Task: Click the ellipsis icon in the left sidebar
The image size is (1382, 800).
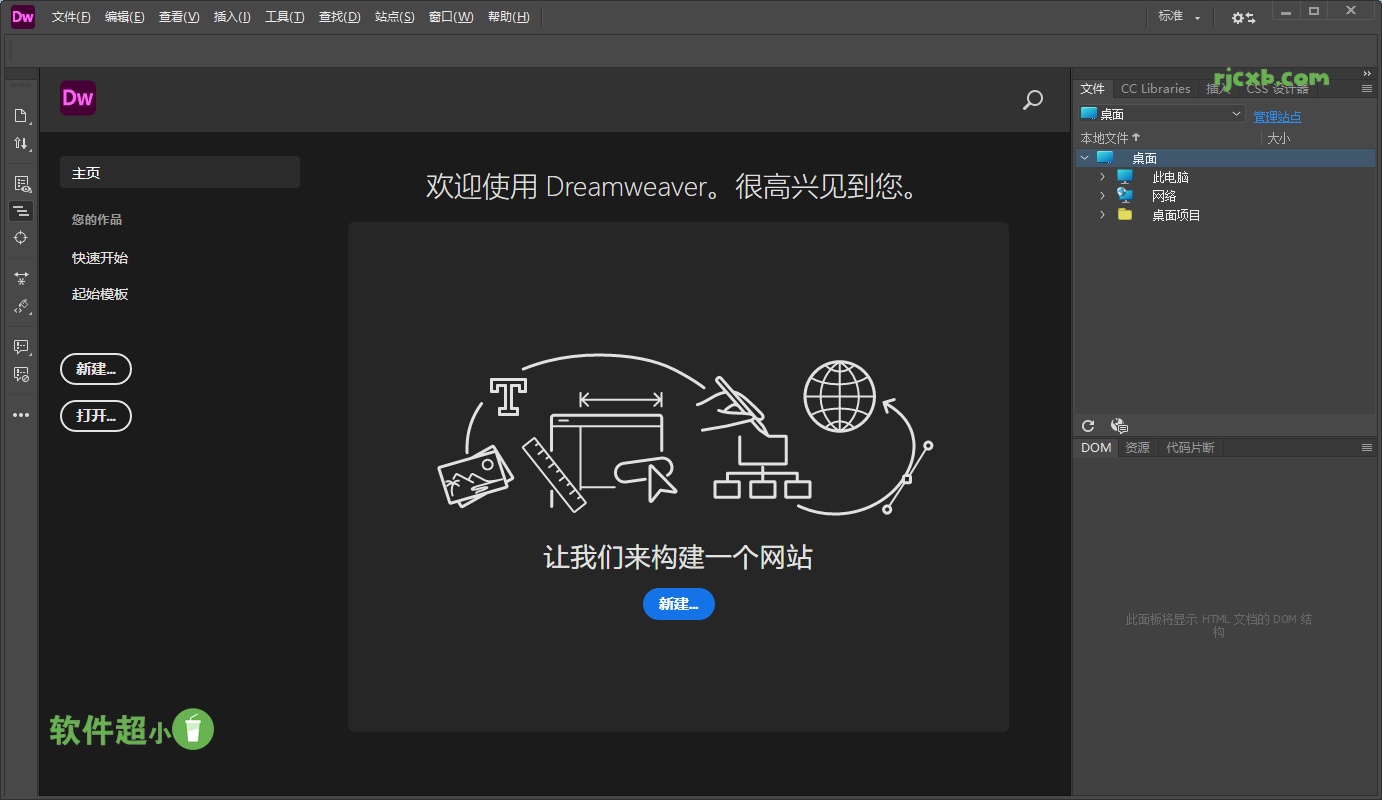Action: [21, 414]
